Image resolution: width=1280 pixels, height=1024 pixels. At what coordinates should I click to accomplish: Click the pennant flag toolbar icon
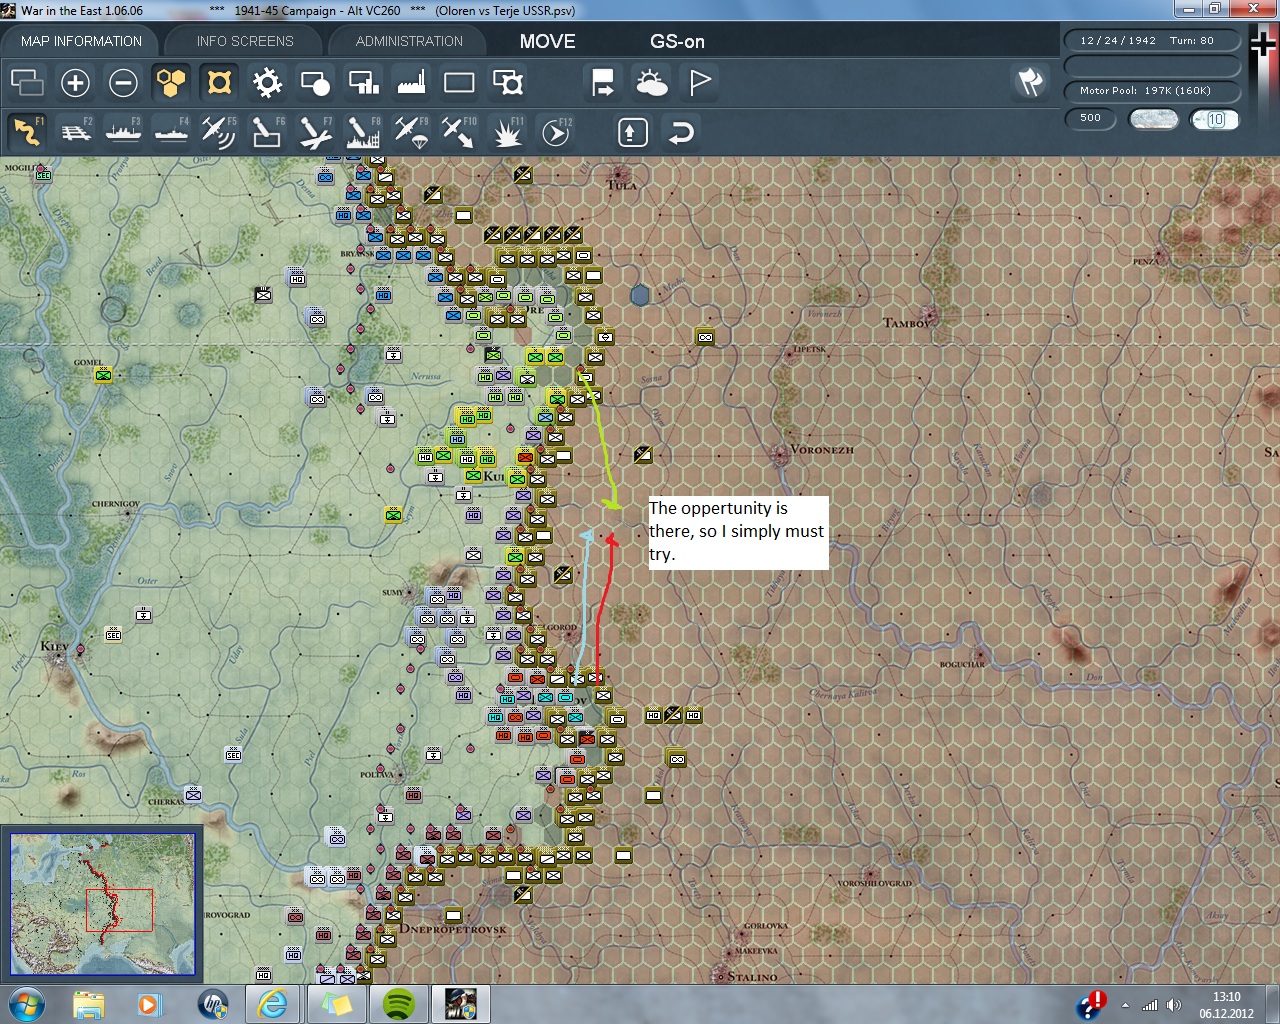coord(699,82)
